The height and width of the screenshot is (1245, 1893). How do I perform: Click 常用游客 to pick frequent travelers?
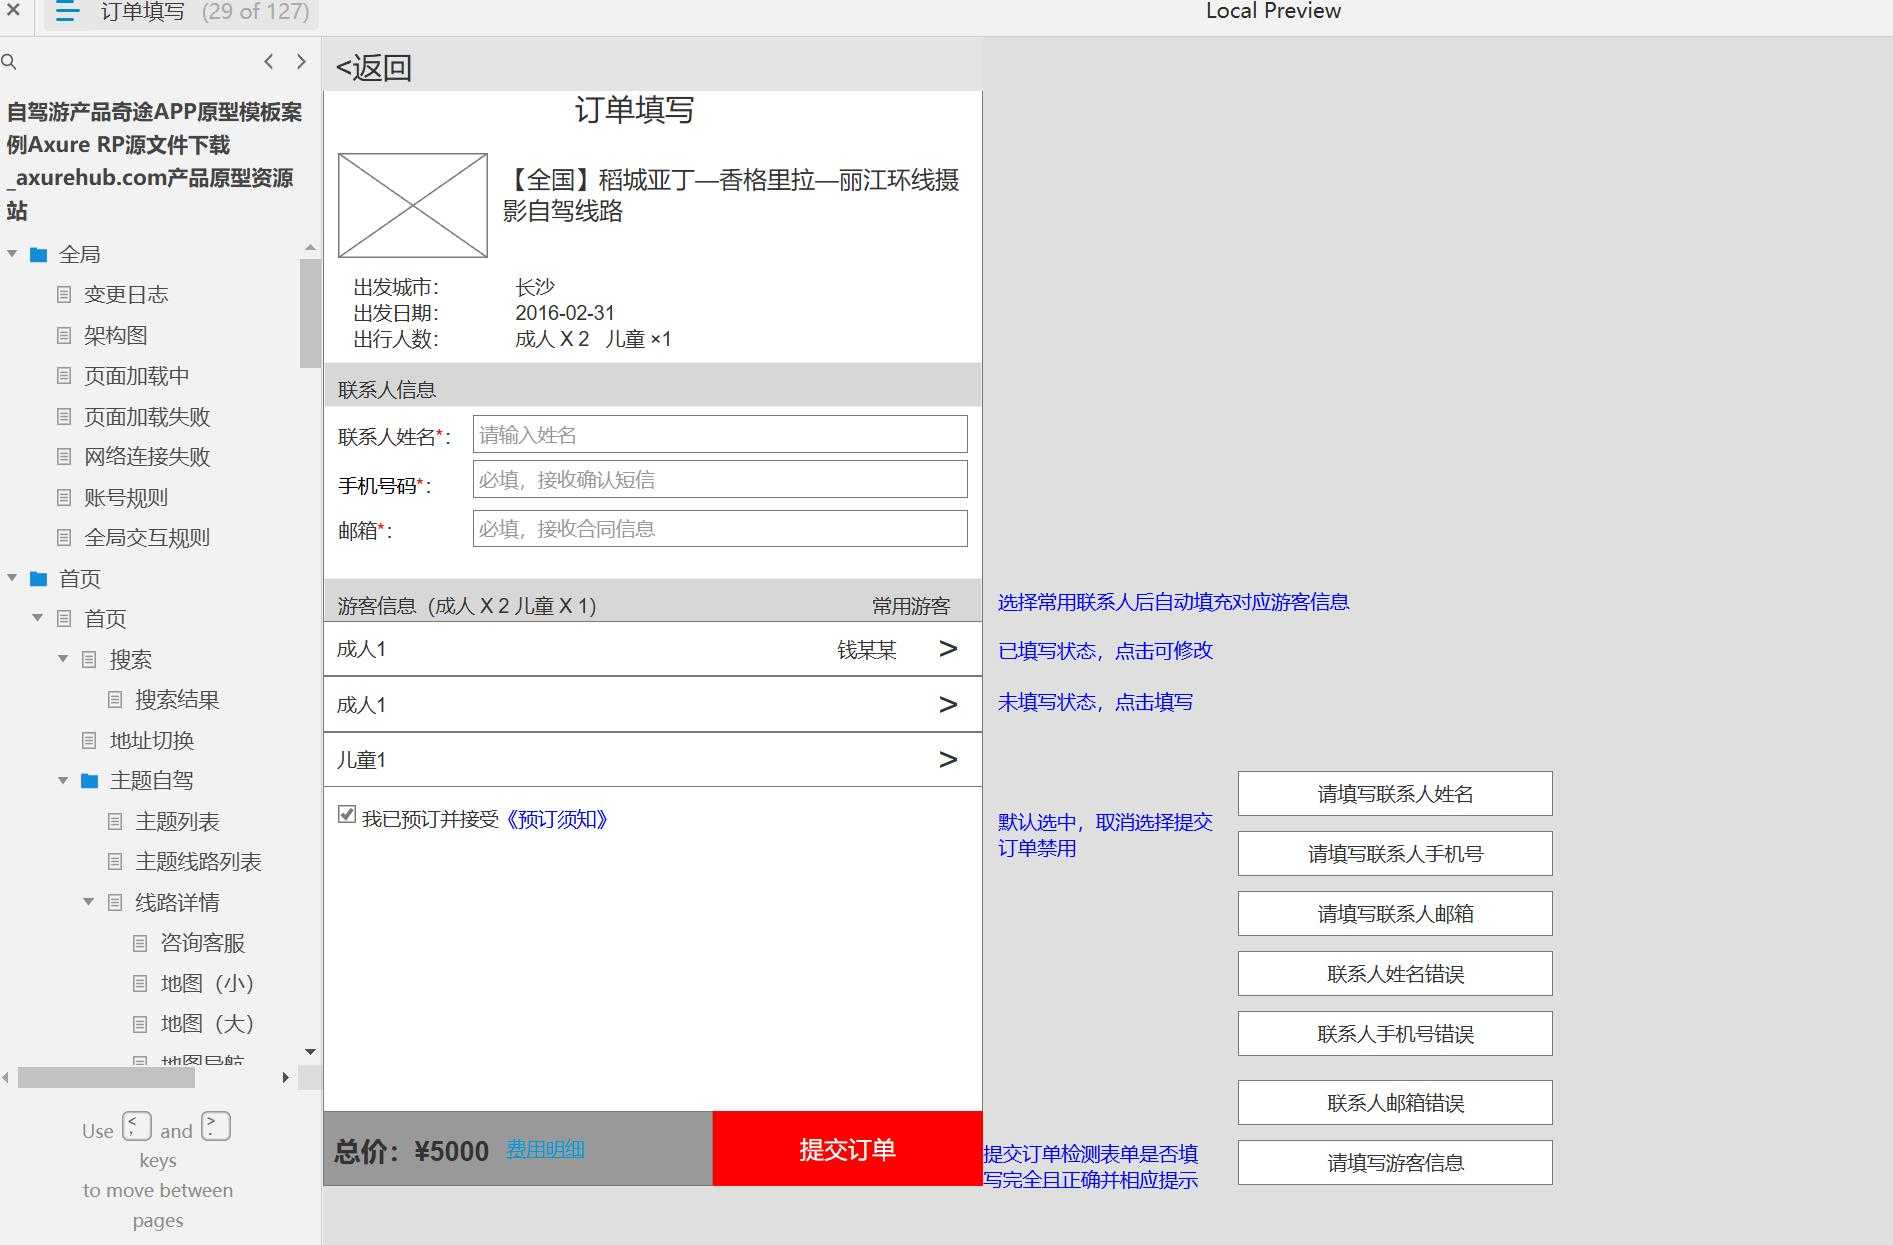(910, 605)
